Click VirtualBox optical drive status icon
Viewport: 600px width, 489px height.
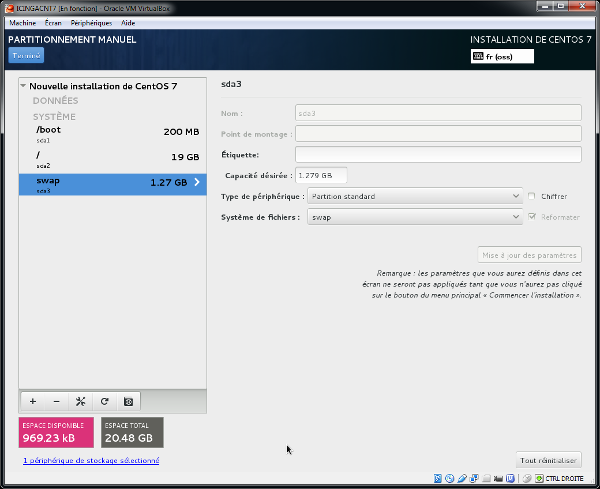[x=450, y=478]
